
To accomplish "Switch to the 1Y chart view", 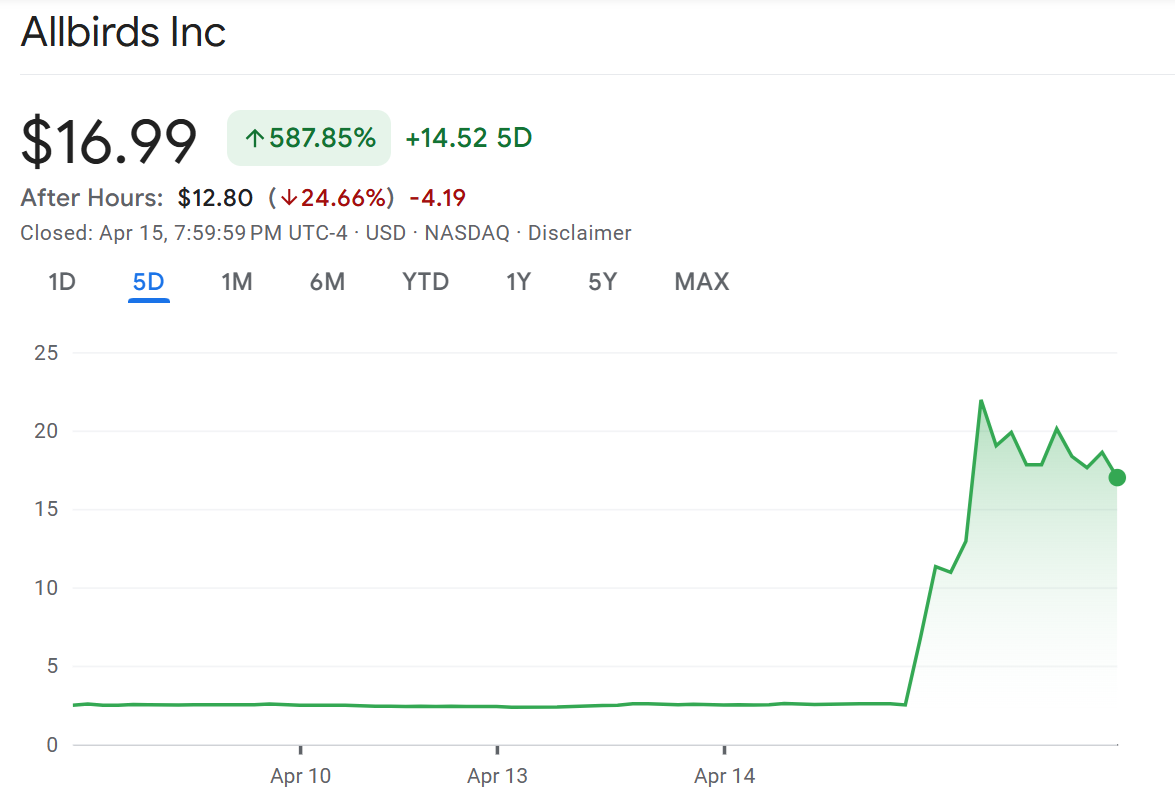I will click(518, 282).
